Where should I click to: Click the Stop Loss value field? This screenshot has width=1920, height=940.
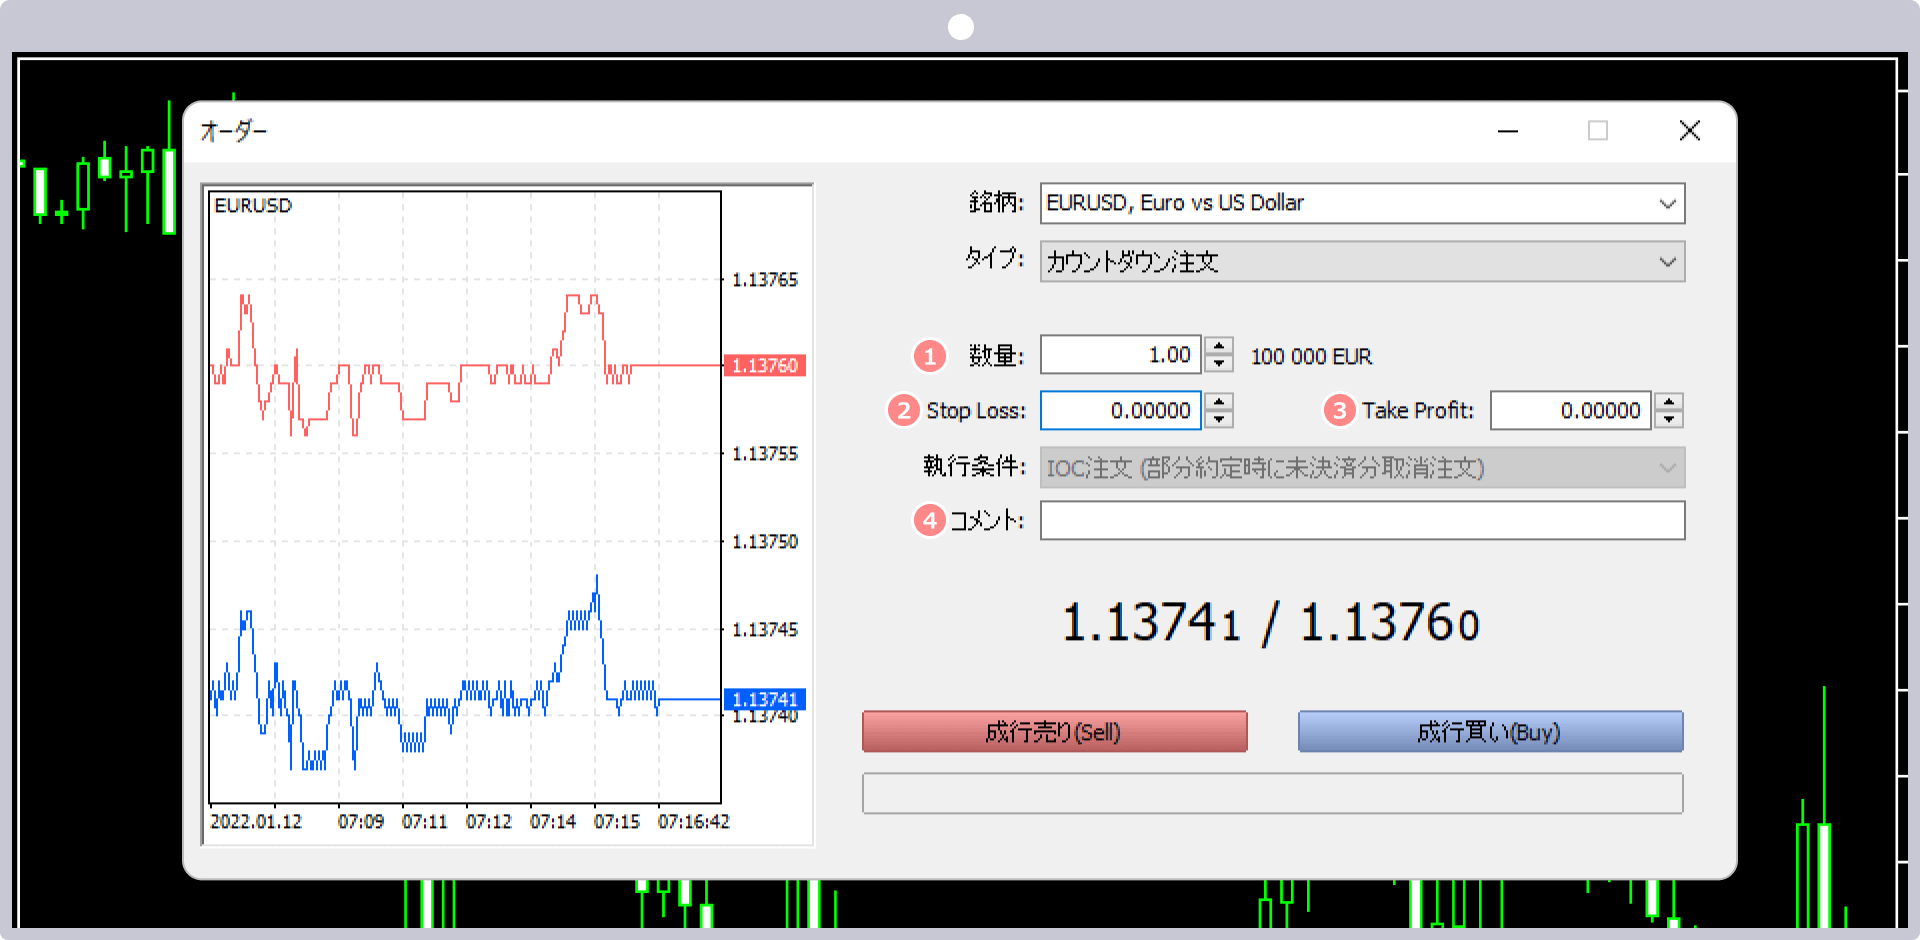tap(1120, 410)
